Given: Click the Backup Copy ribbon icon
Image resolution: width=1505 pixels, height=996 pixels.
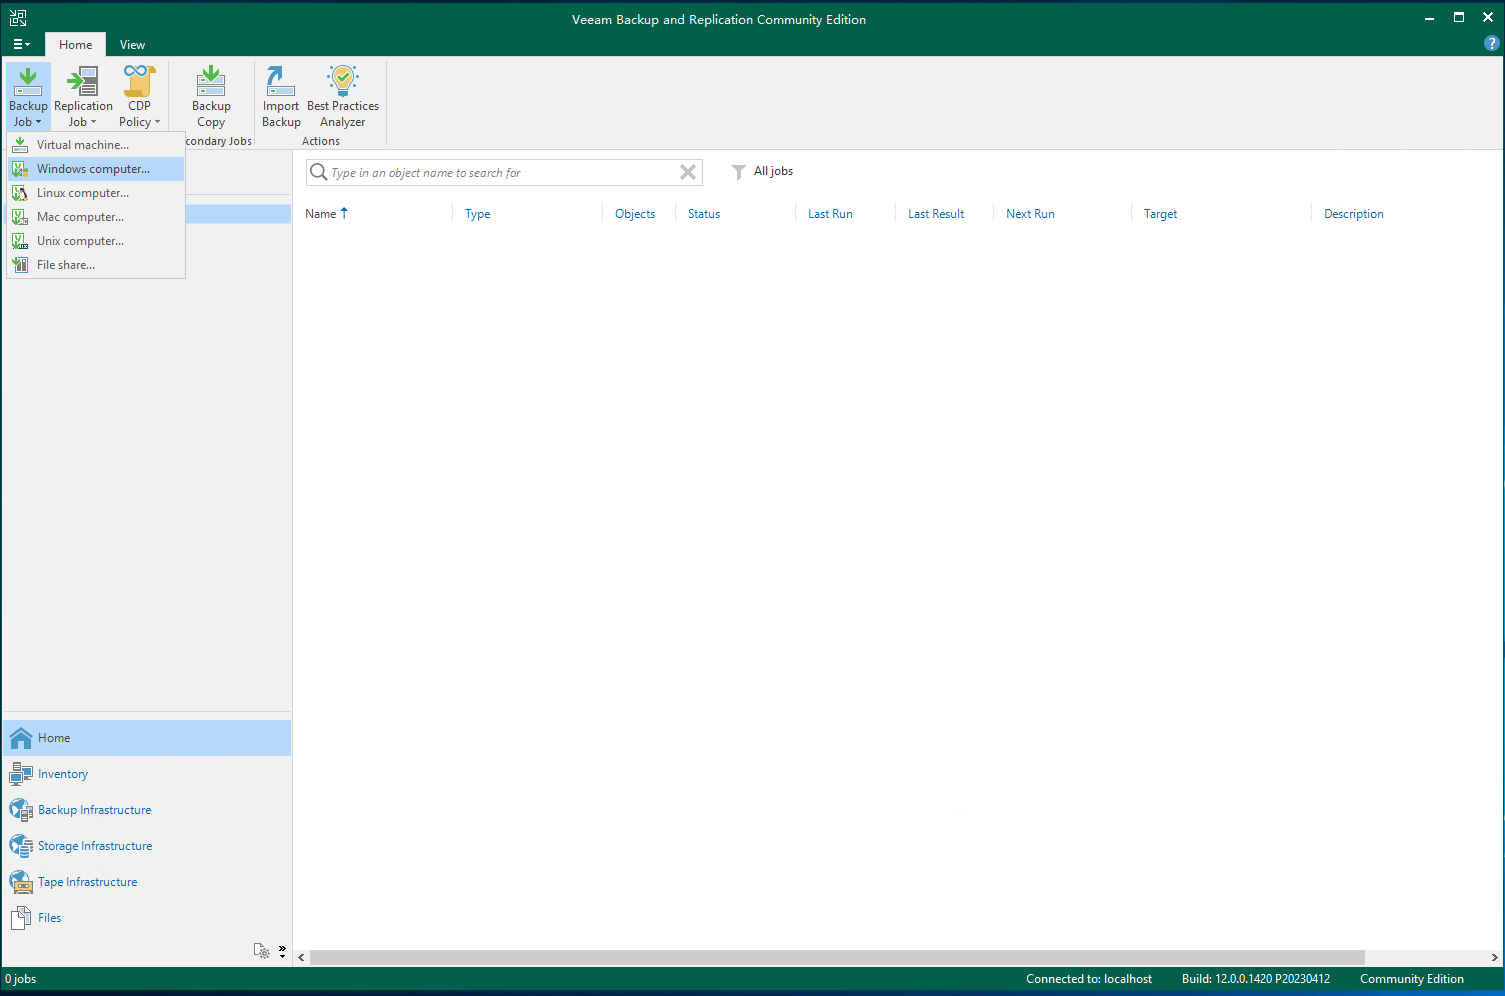Looking at the screenshot, I should pos(211,97).
